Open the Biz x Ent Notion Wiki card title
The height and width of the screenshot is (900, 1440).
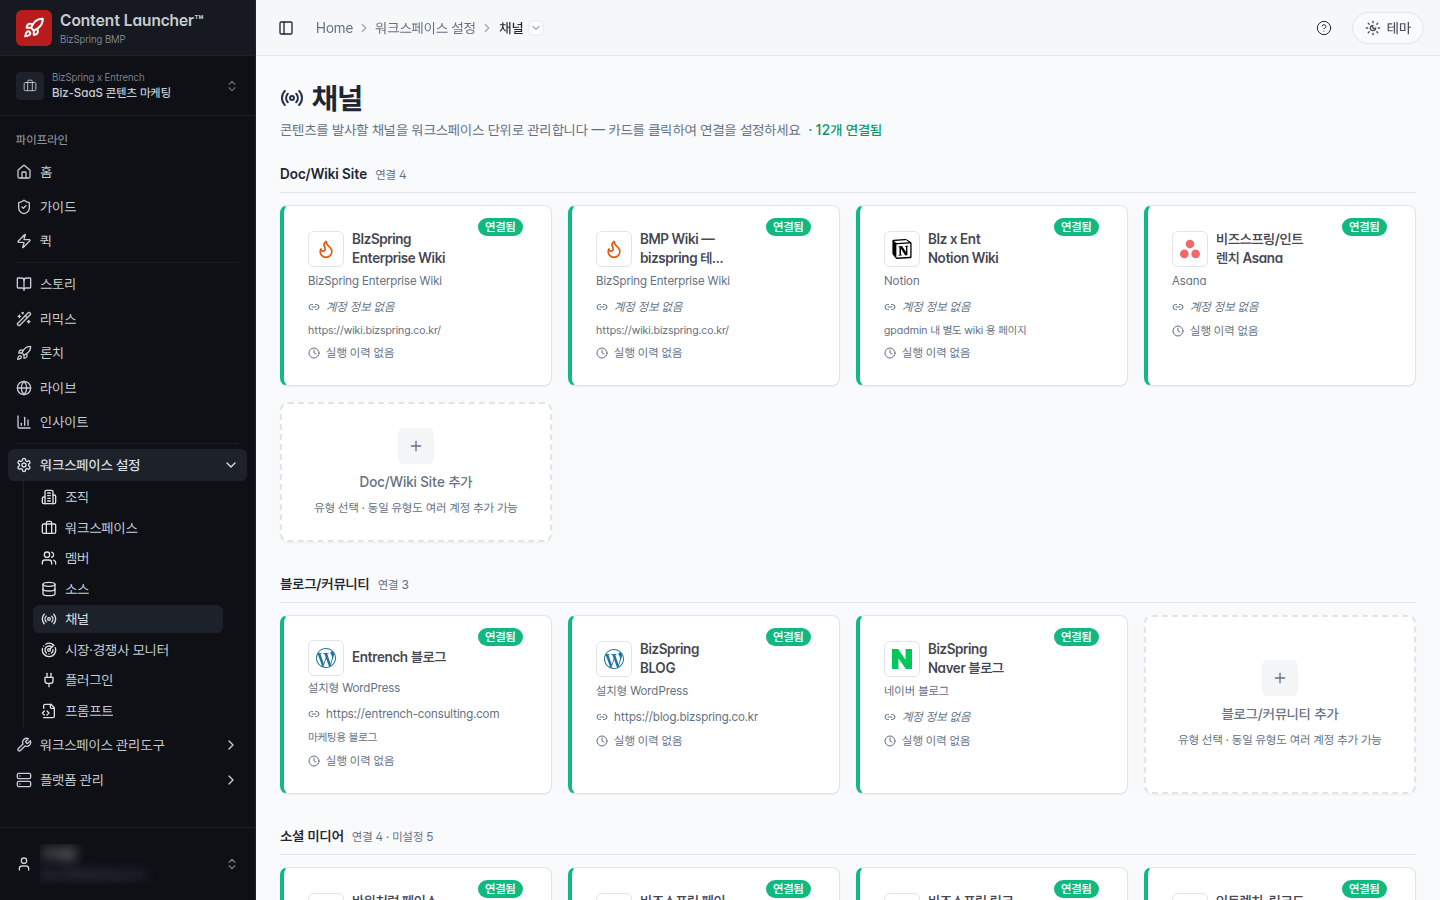coord(963,249)
